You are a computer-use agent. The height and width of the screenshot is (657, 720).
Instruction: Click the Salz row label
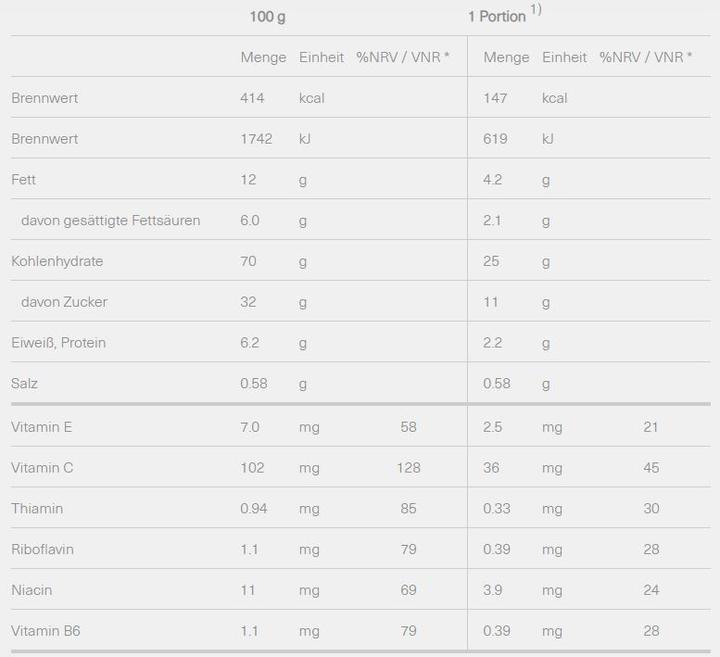[x=25, y=383]
